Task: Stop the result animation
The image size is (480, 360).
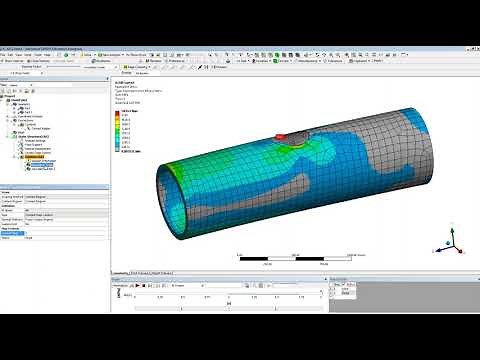Action: click(x=144, y=286)
